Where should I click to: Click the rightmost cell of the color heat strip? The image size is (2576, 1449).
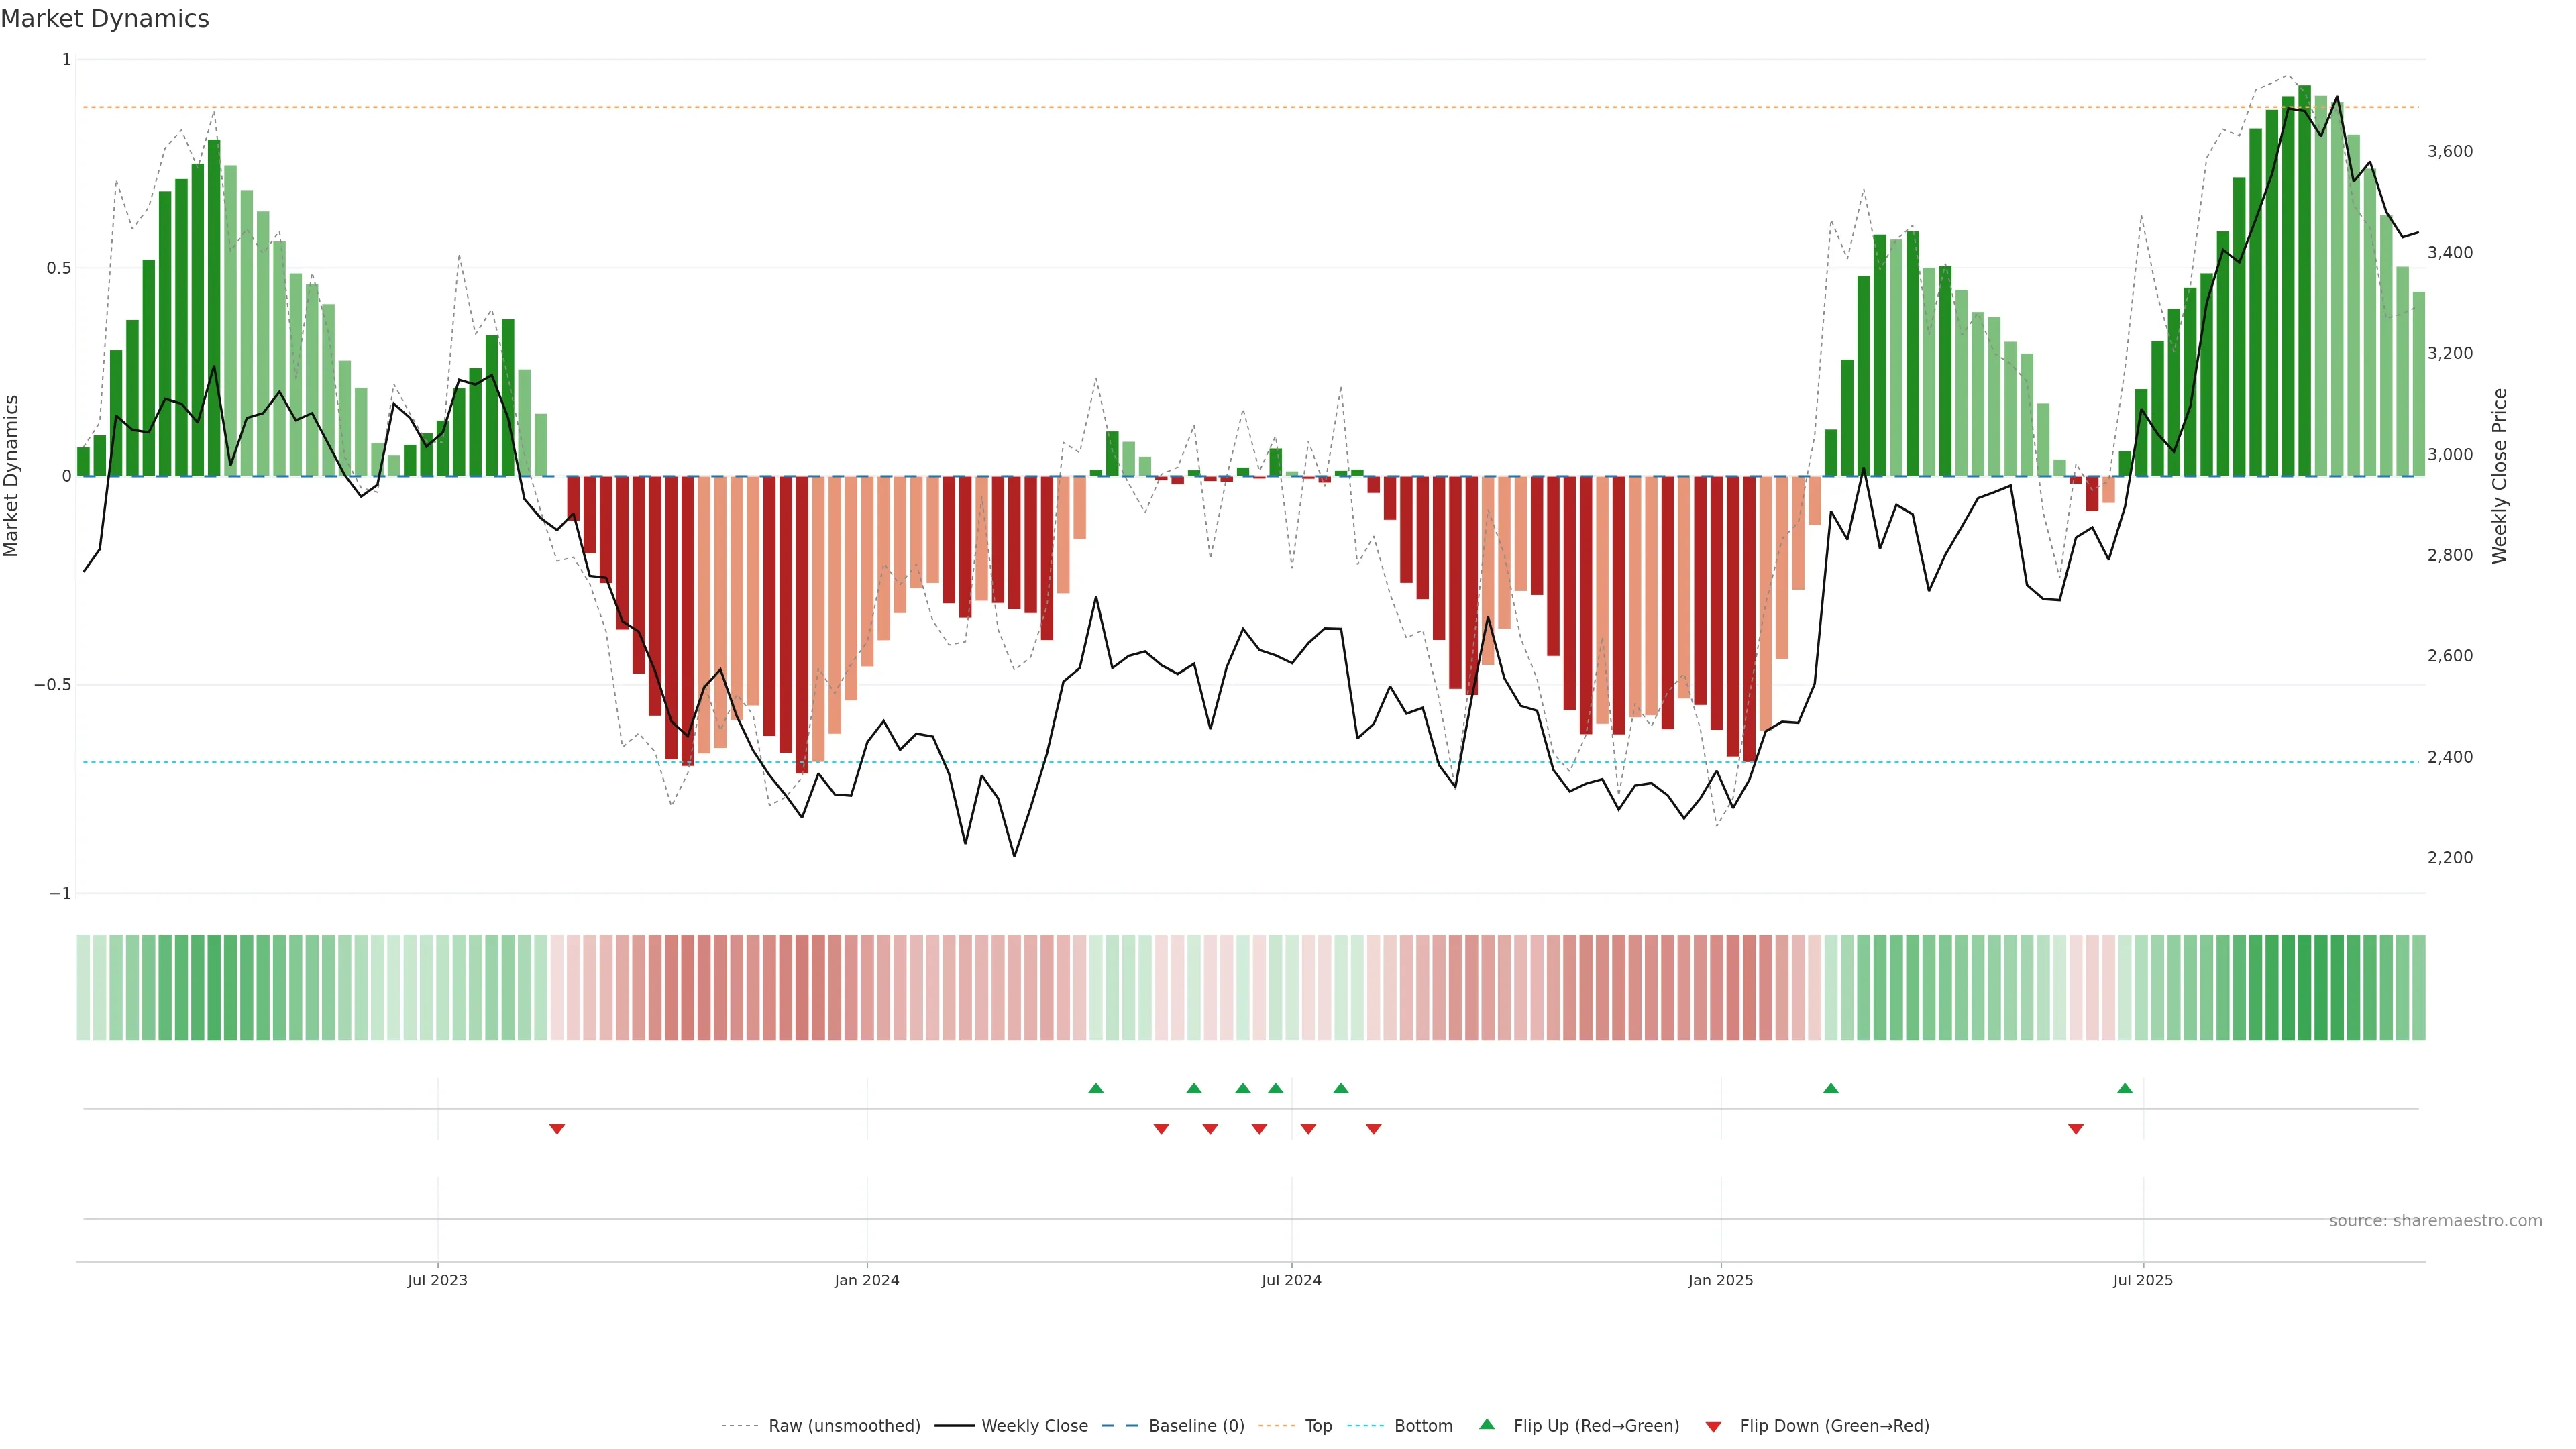[x=2418, y=987]
